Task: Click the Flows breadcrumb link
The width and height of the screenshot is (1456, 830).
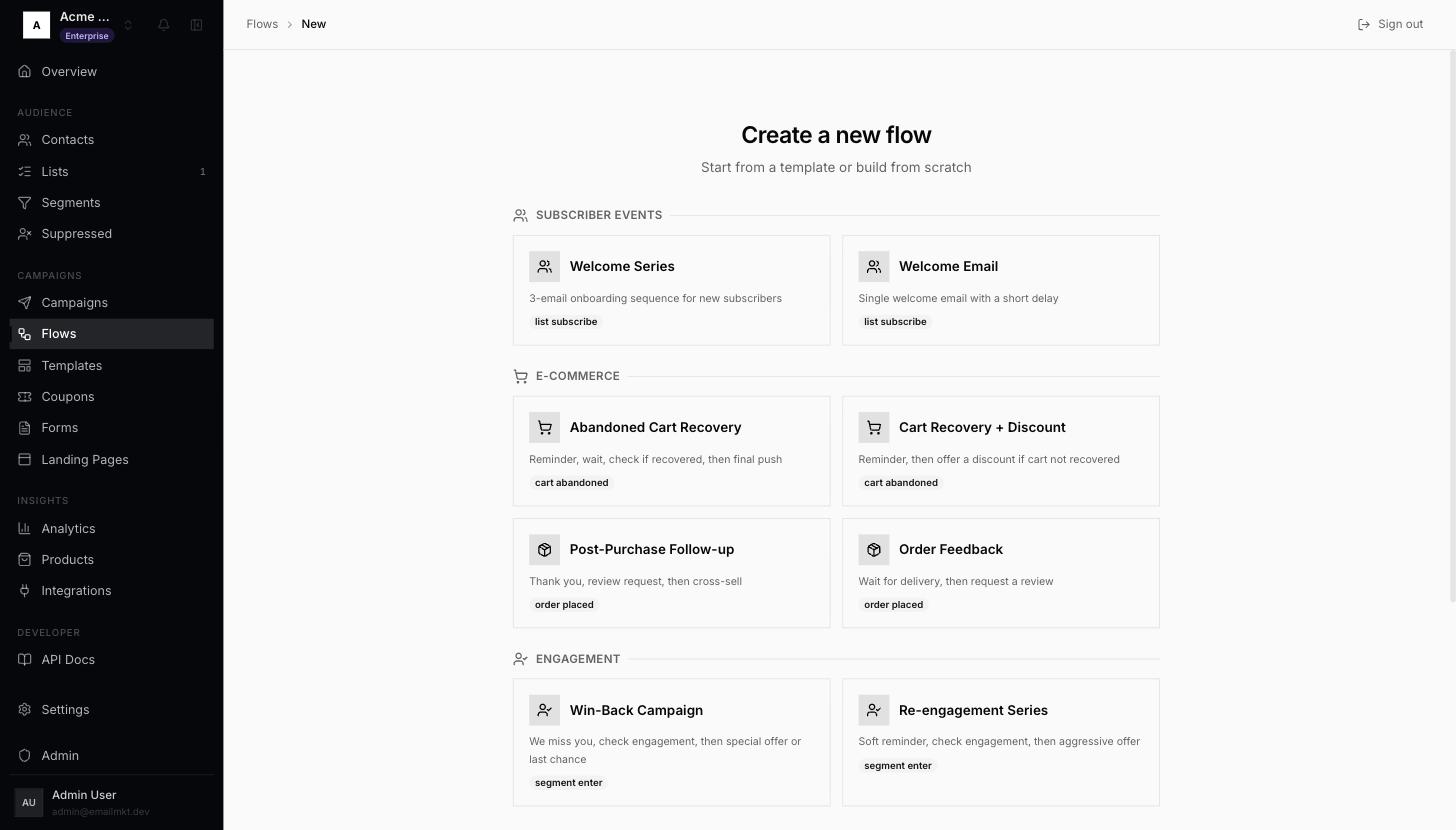Action: pyautogui.click(x=262, y=24)
